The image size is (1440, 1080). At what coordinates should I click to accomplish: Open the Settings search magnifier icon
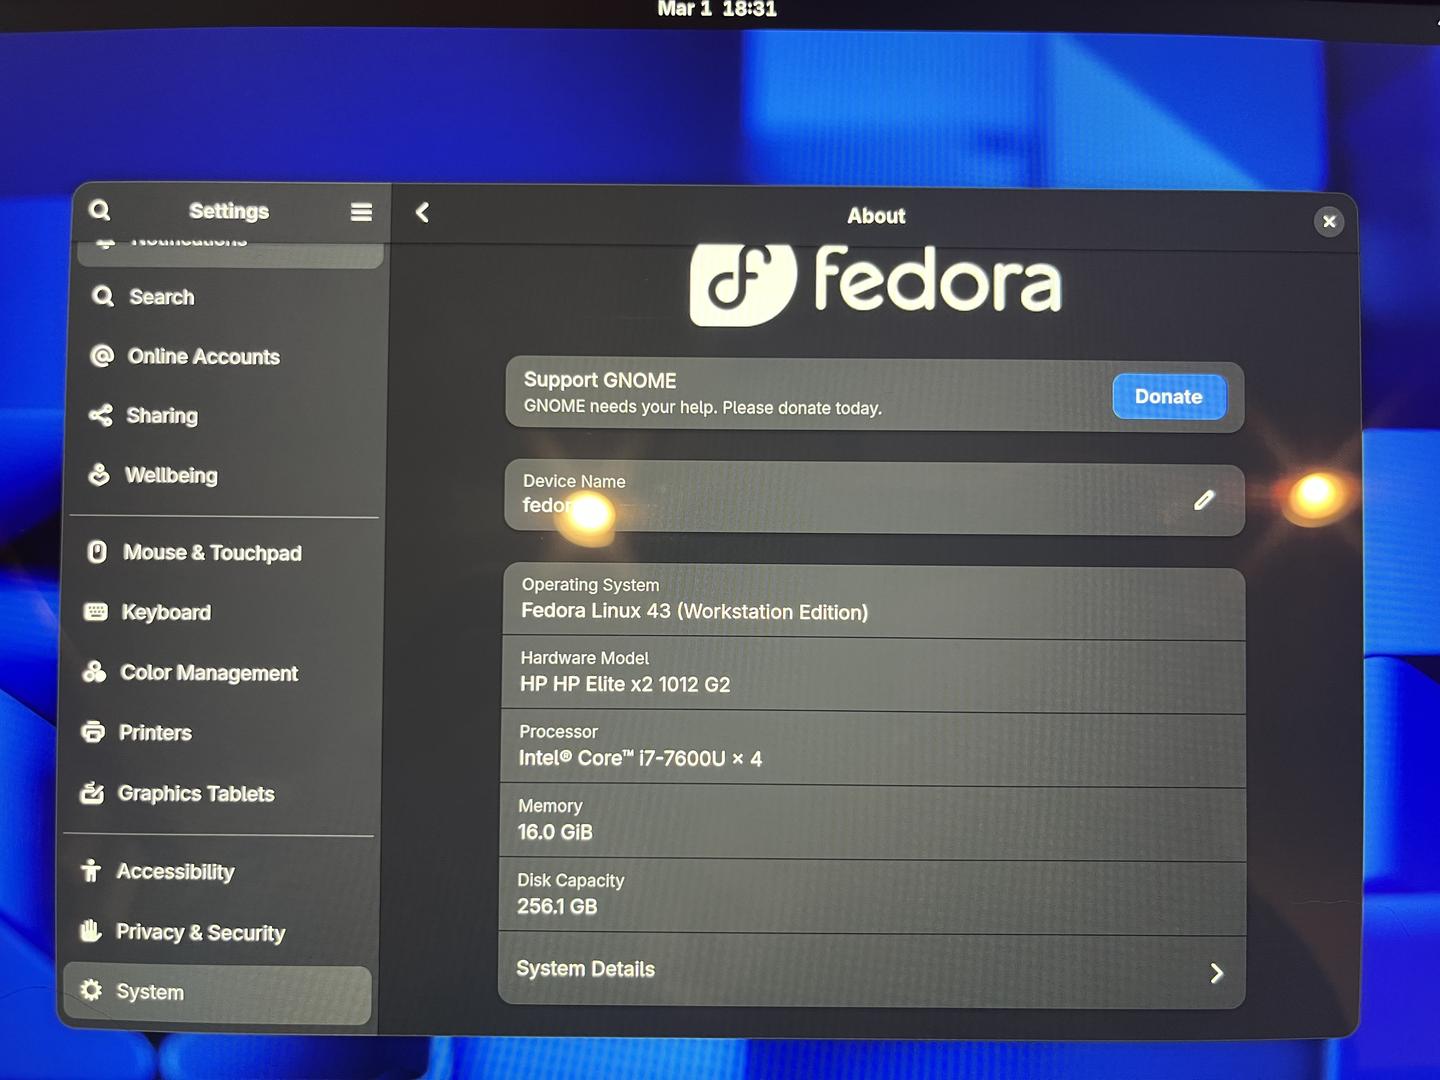click(99, 210)
